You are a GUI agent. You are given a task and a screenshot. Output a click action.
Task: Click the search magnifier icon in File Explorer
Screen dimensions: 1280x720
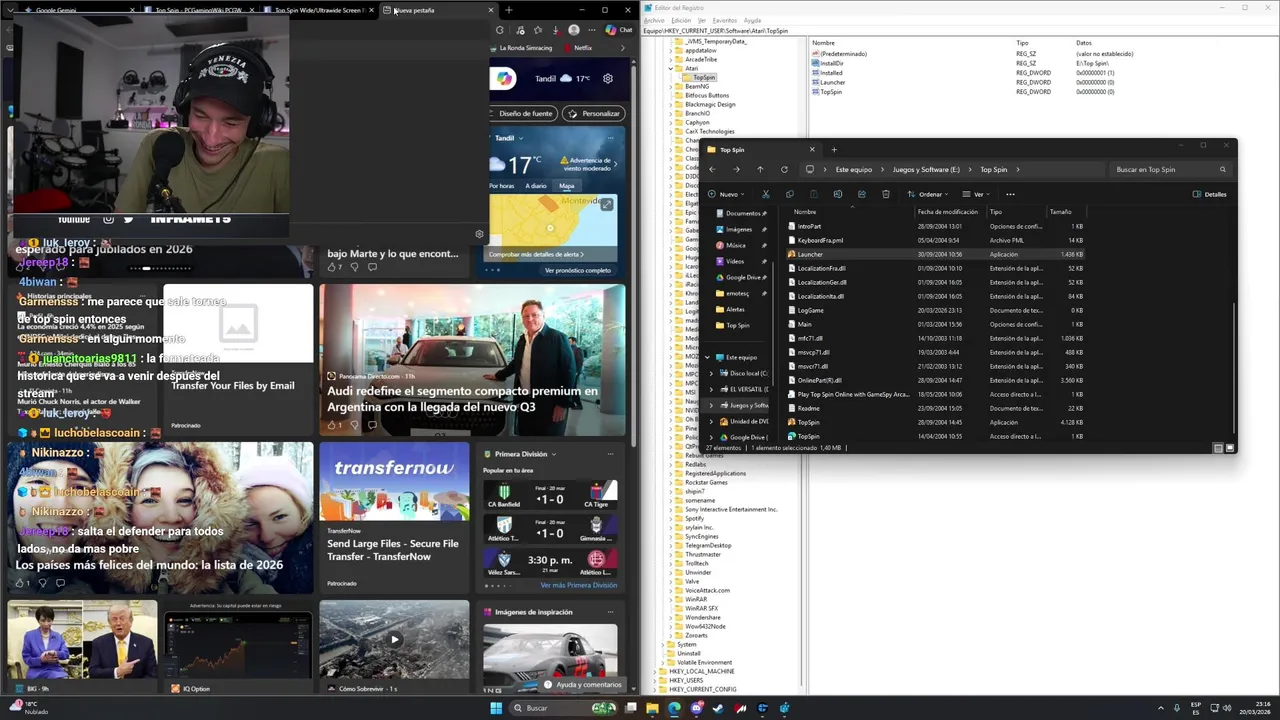1223,169
